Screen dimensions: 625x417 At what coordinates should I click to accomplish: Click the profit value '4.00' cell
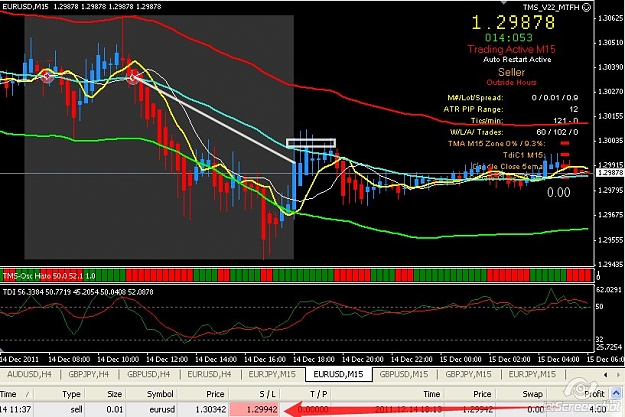pyautogui.click(x=597, y=409)
